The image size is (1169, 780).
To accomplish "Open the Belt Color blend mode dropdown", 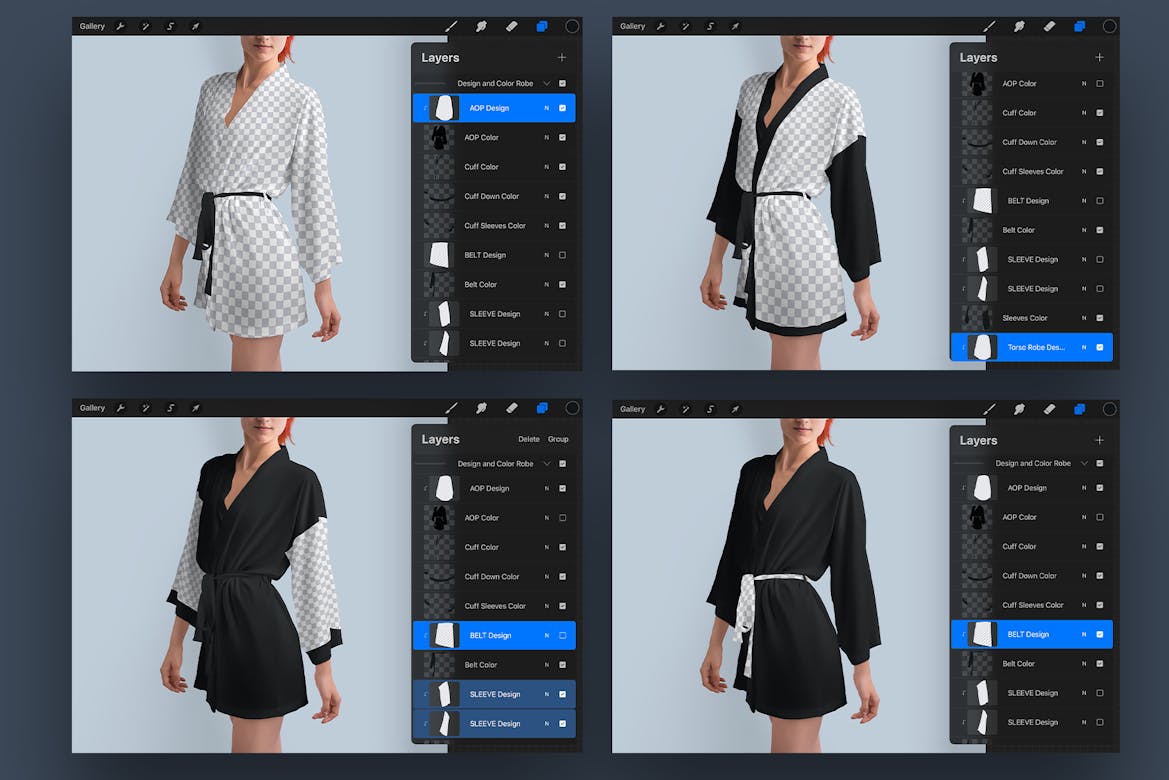I will click(x=546, y=284).
